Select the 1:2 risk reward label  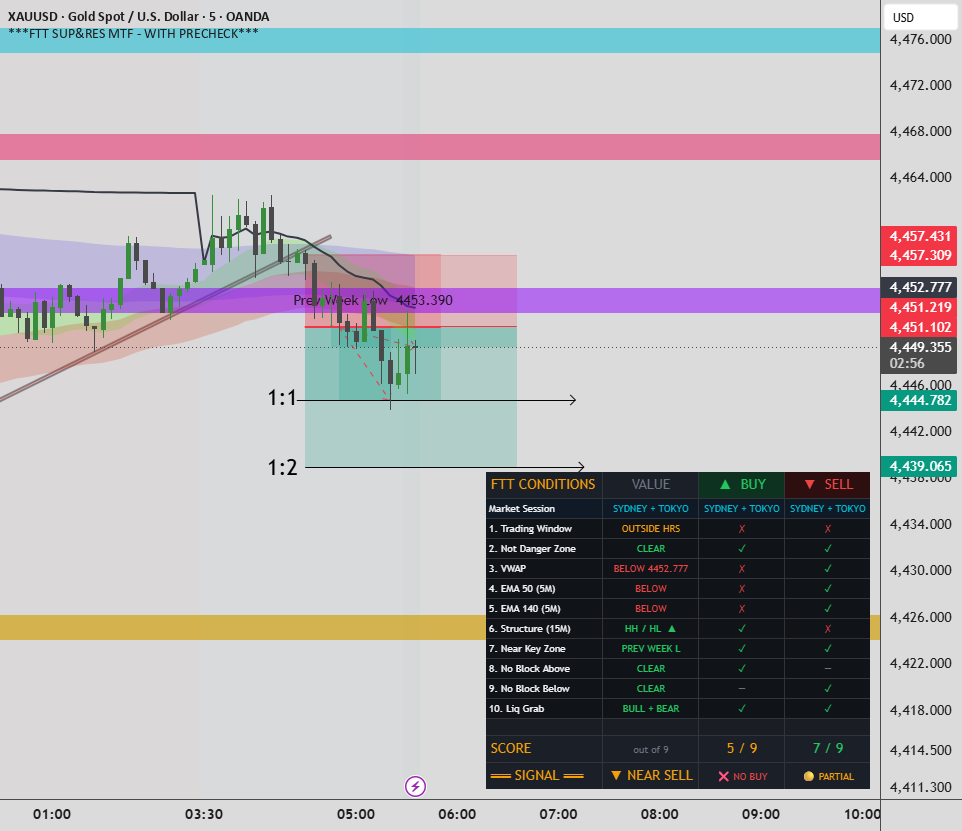[x=282, y=468]
